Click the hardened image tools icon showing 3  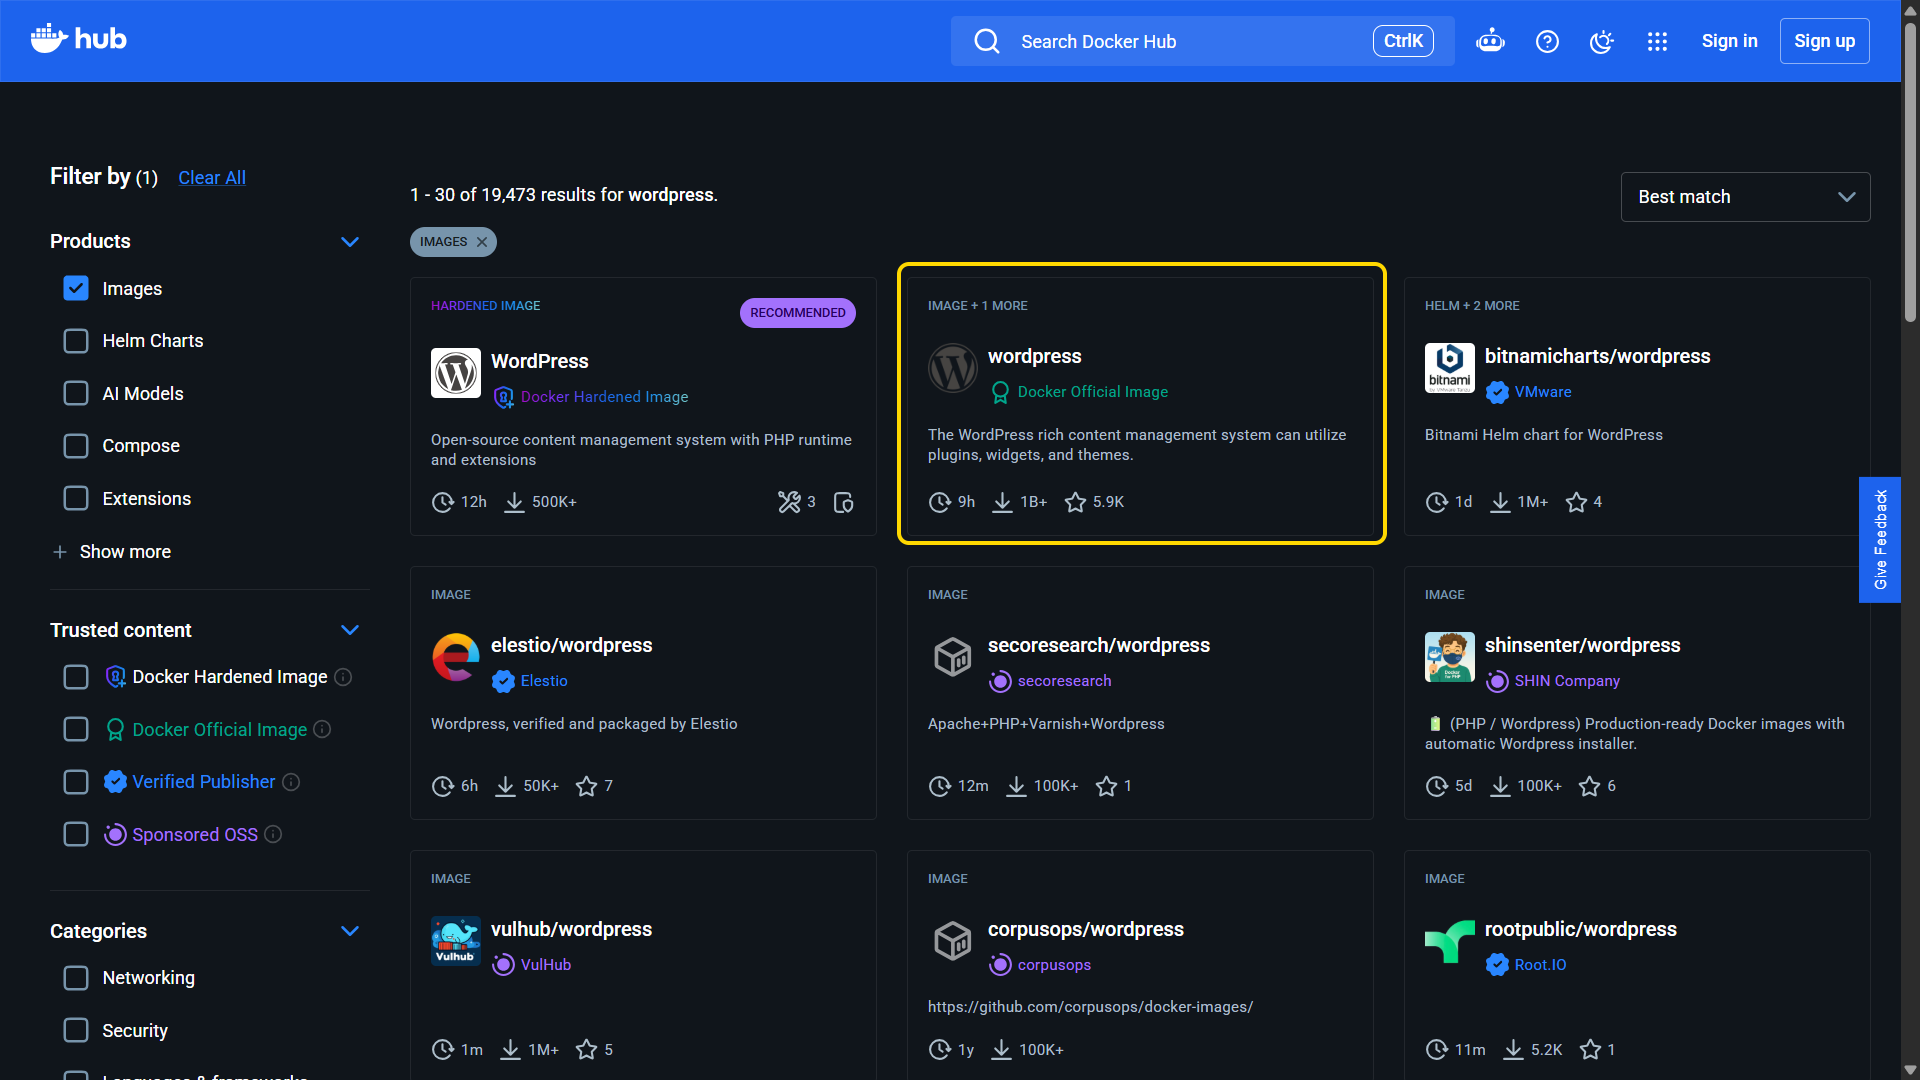[x=789, y=502]
